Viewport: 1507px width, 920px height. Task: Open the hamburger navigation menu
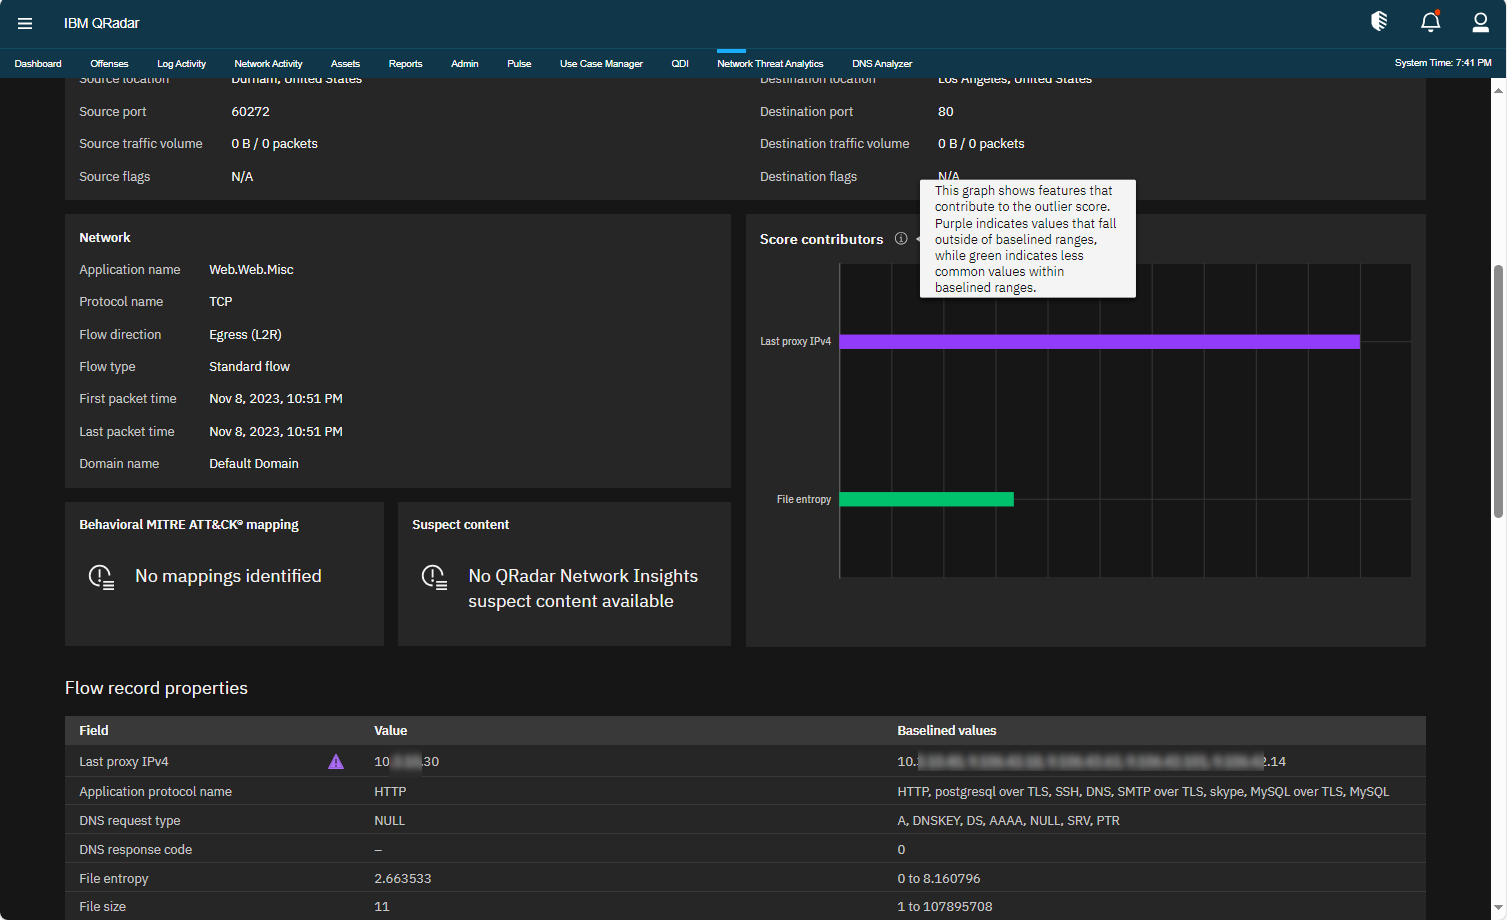(x=25, y=23)
